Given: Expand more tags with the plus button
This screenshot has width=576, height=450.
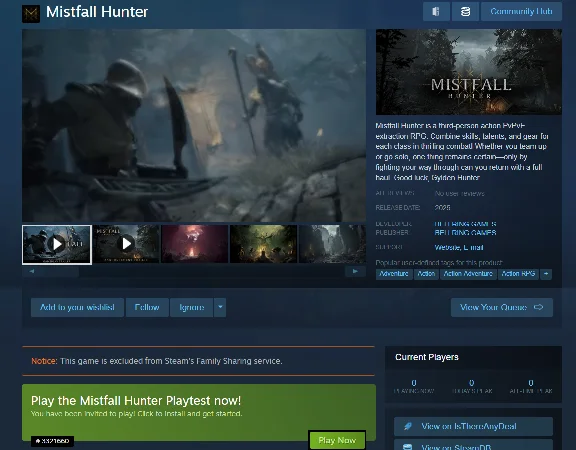Looking at the screenshot, I should 546,274.
